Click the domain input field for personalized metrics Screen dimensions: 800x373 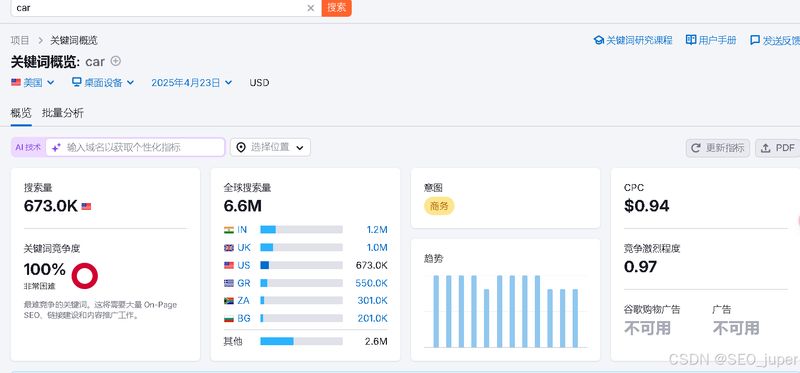135,147
